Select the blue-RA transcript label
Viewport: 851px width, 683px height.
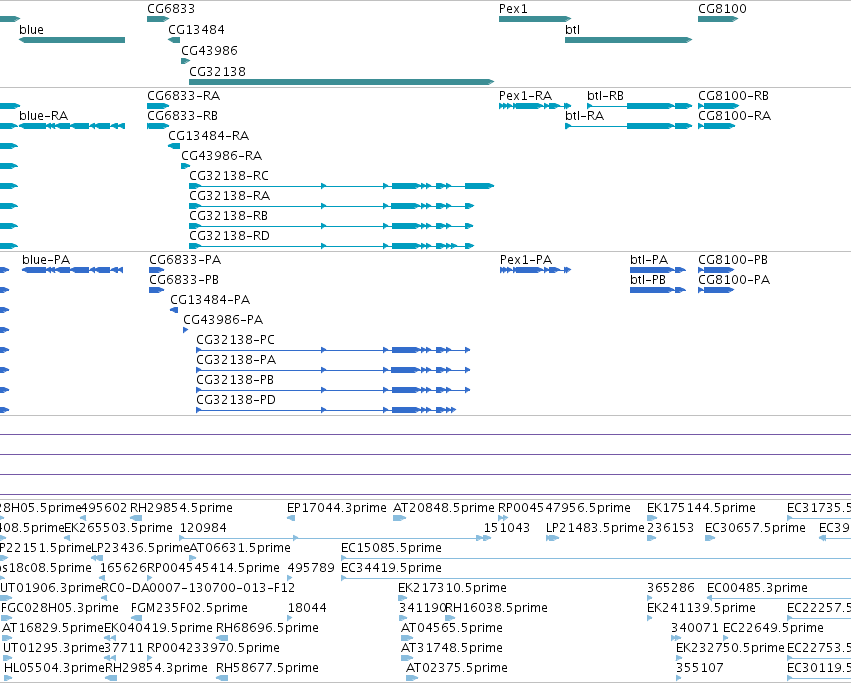tap(43, 116)
